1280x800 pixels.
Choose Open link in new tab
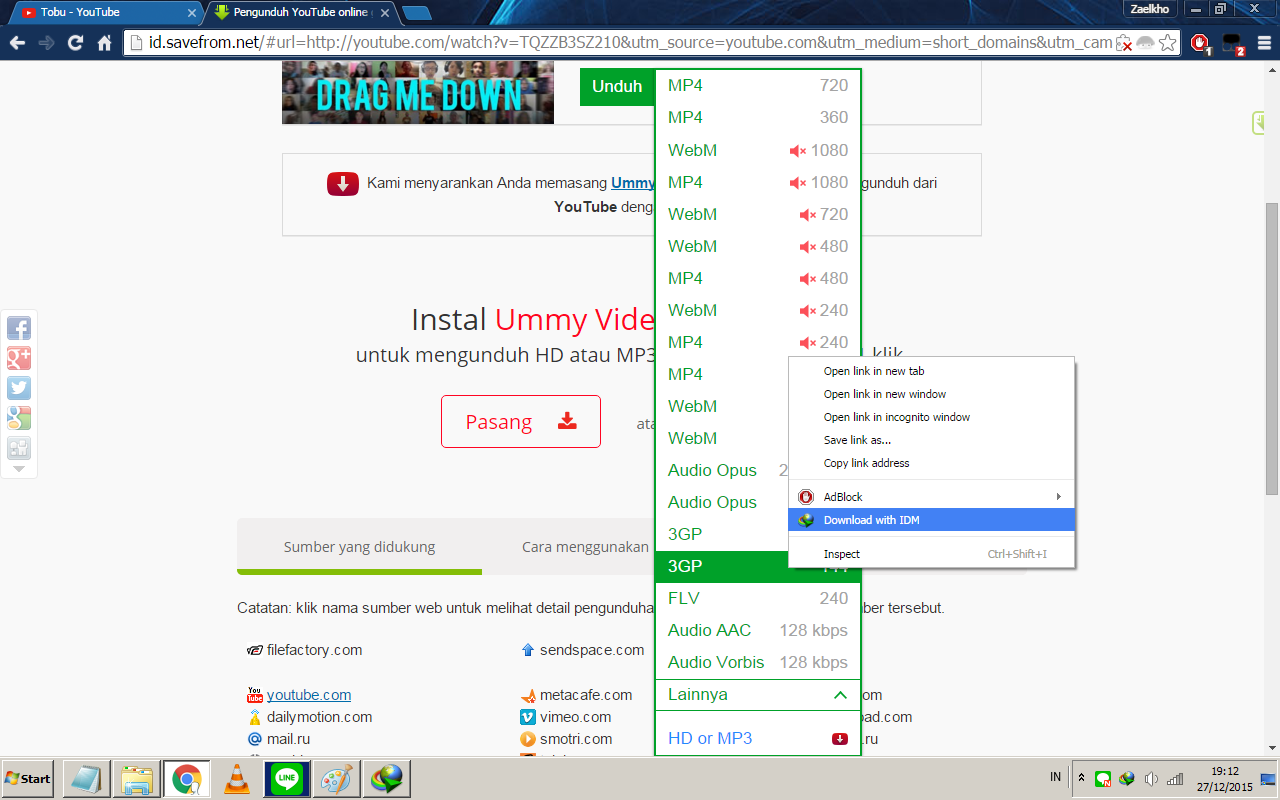(x=931, y=371)
